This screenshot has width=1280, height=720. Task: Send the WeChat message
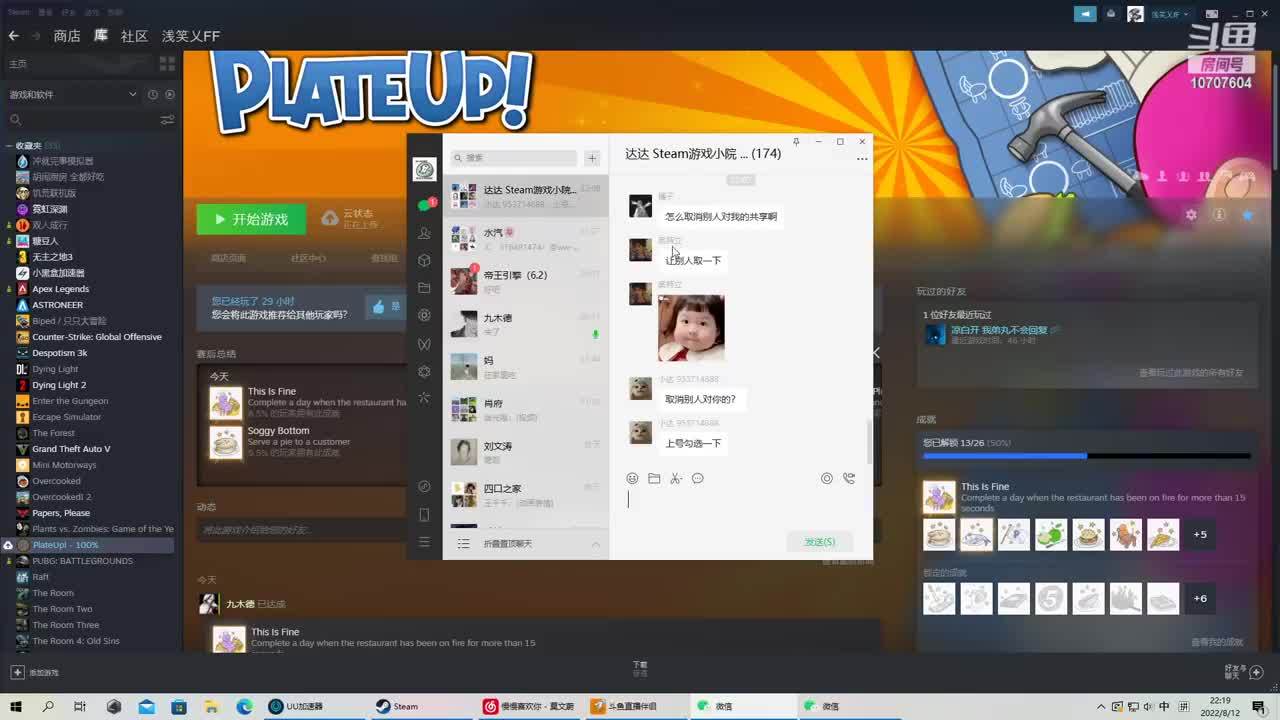coord(819,542)
